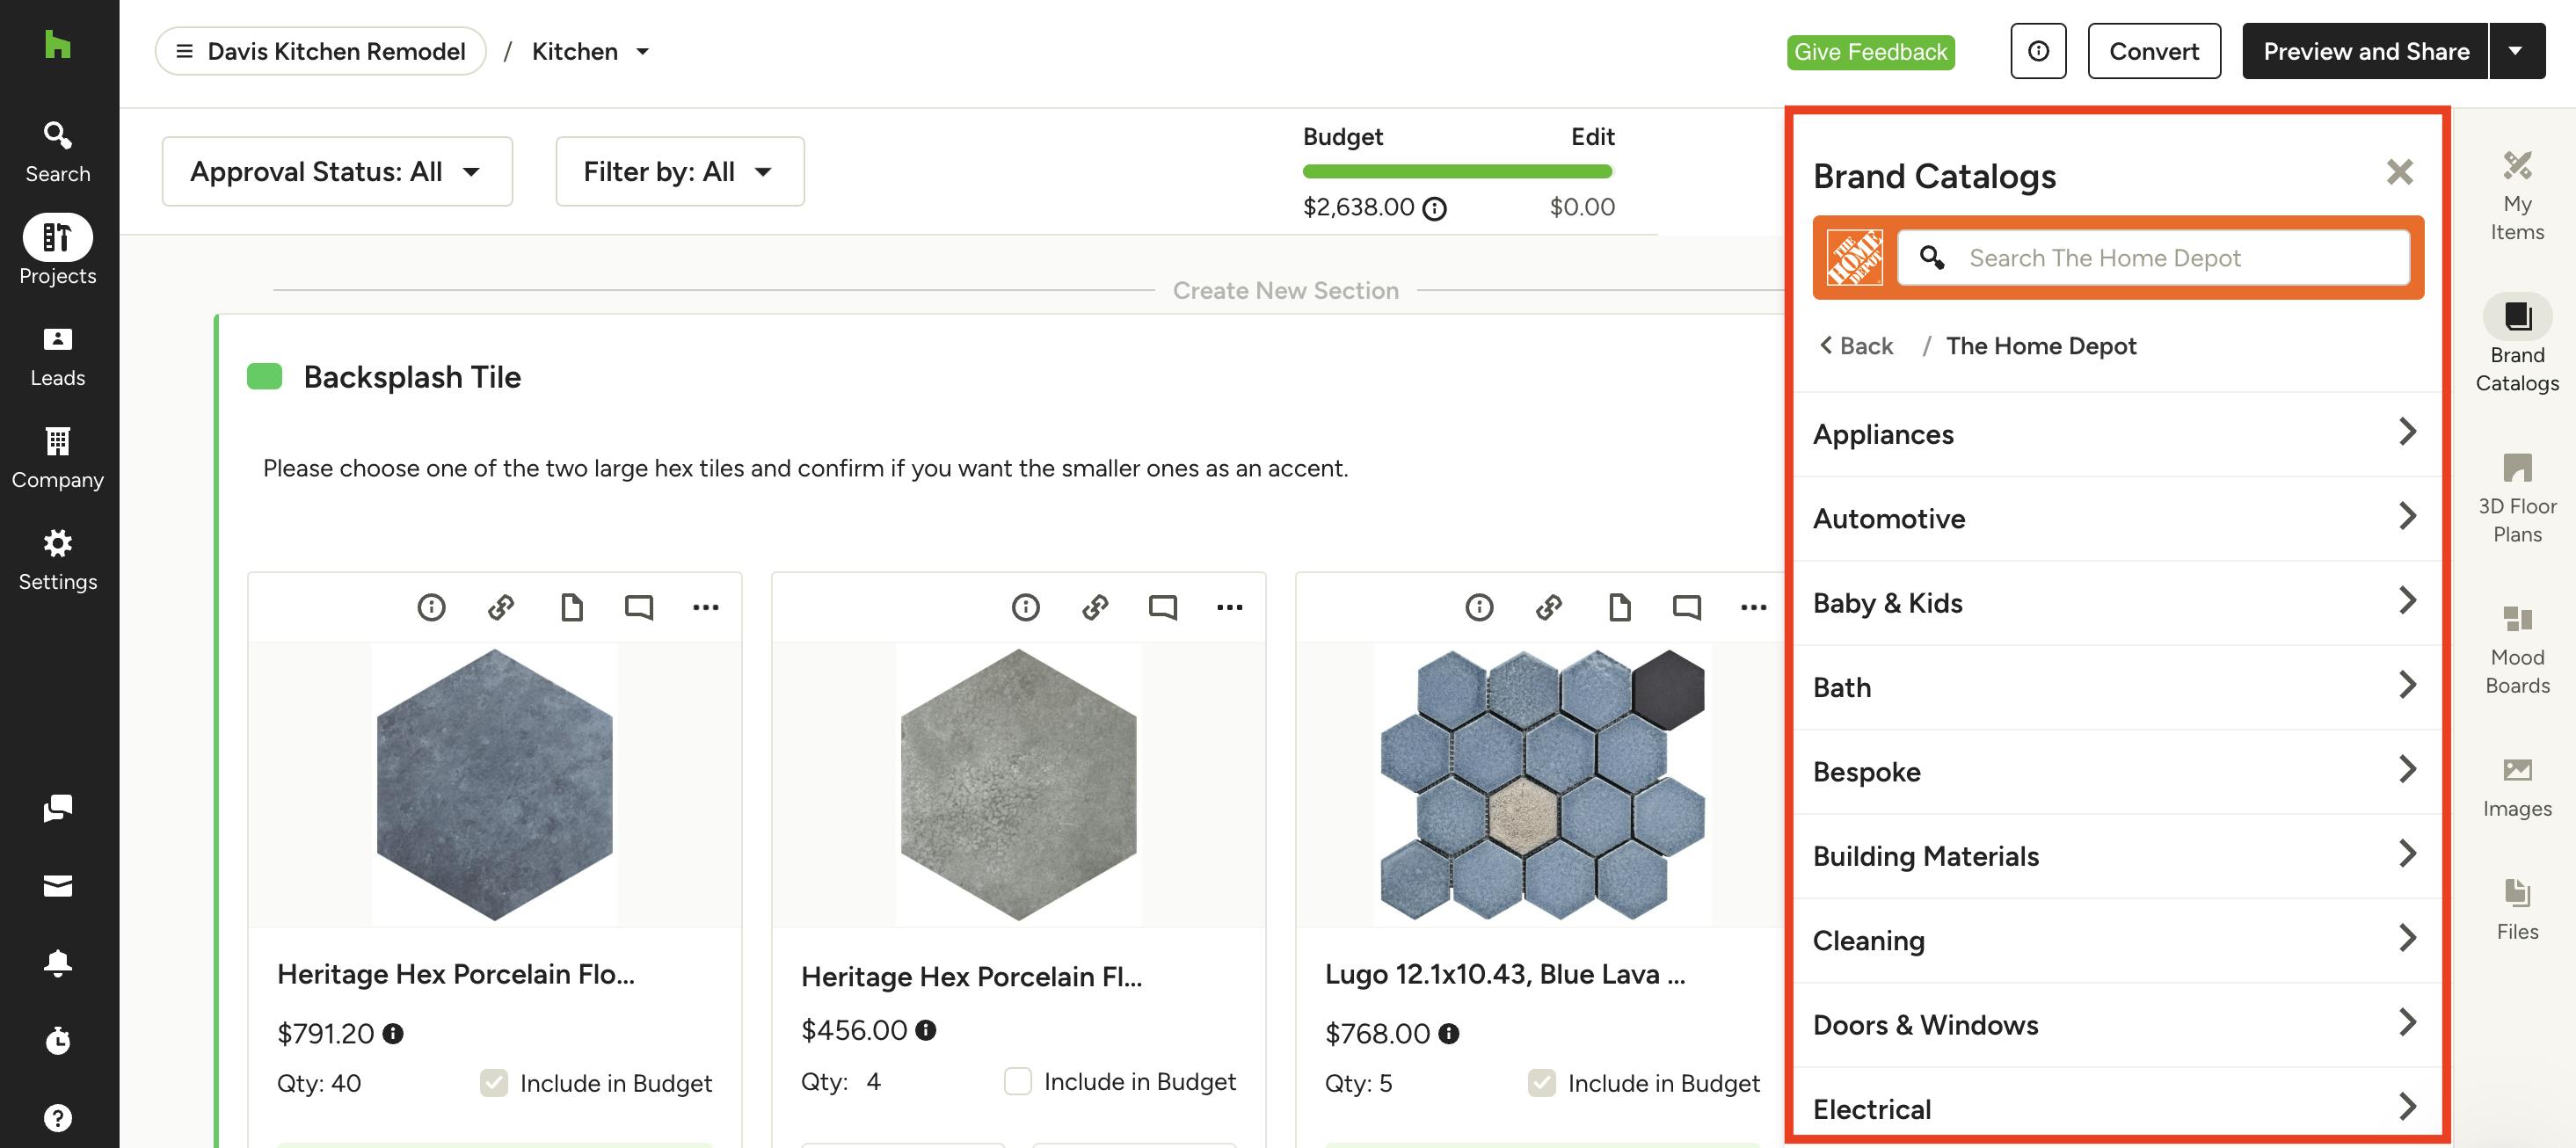Open Projects in left sidebar
2576x1148 pixels.
tap(58, 251)
